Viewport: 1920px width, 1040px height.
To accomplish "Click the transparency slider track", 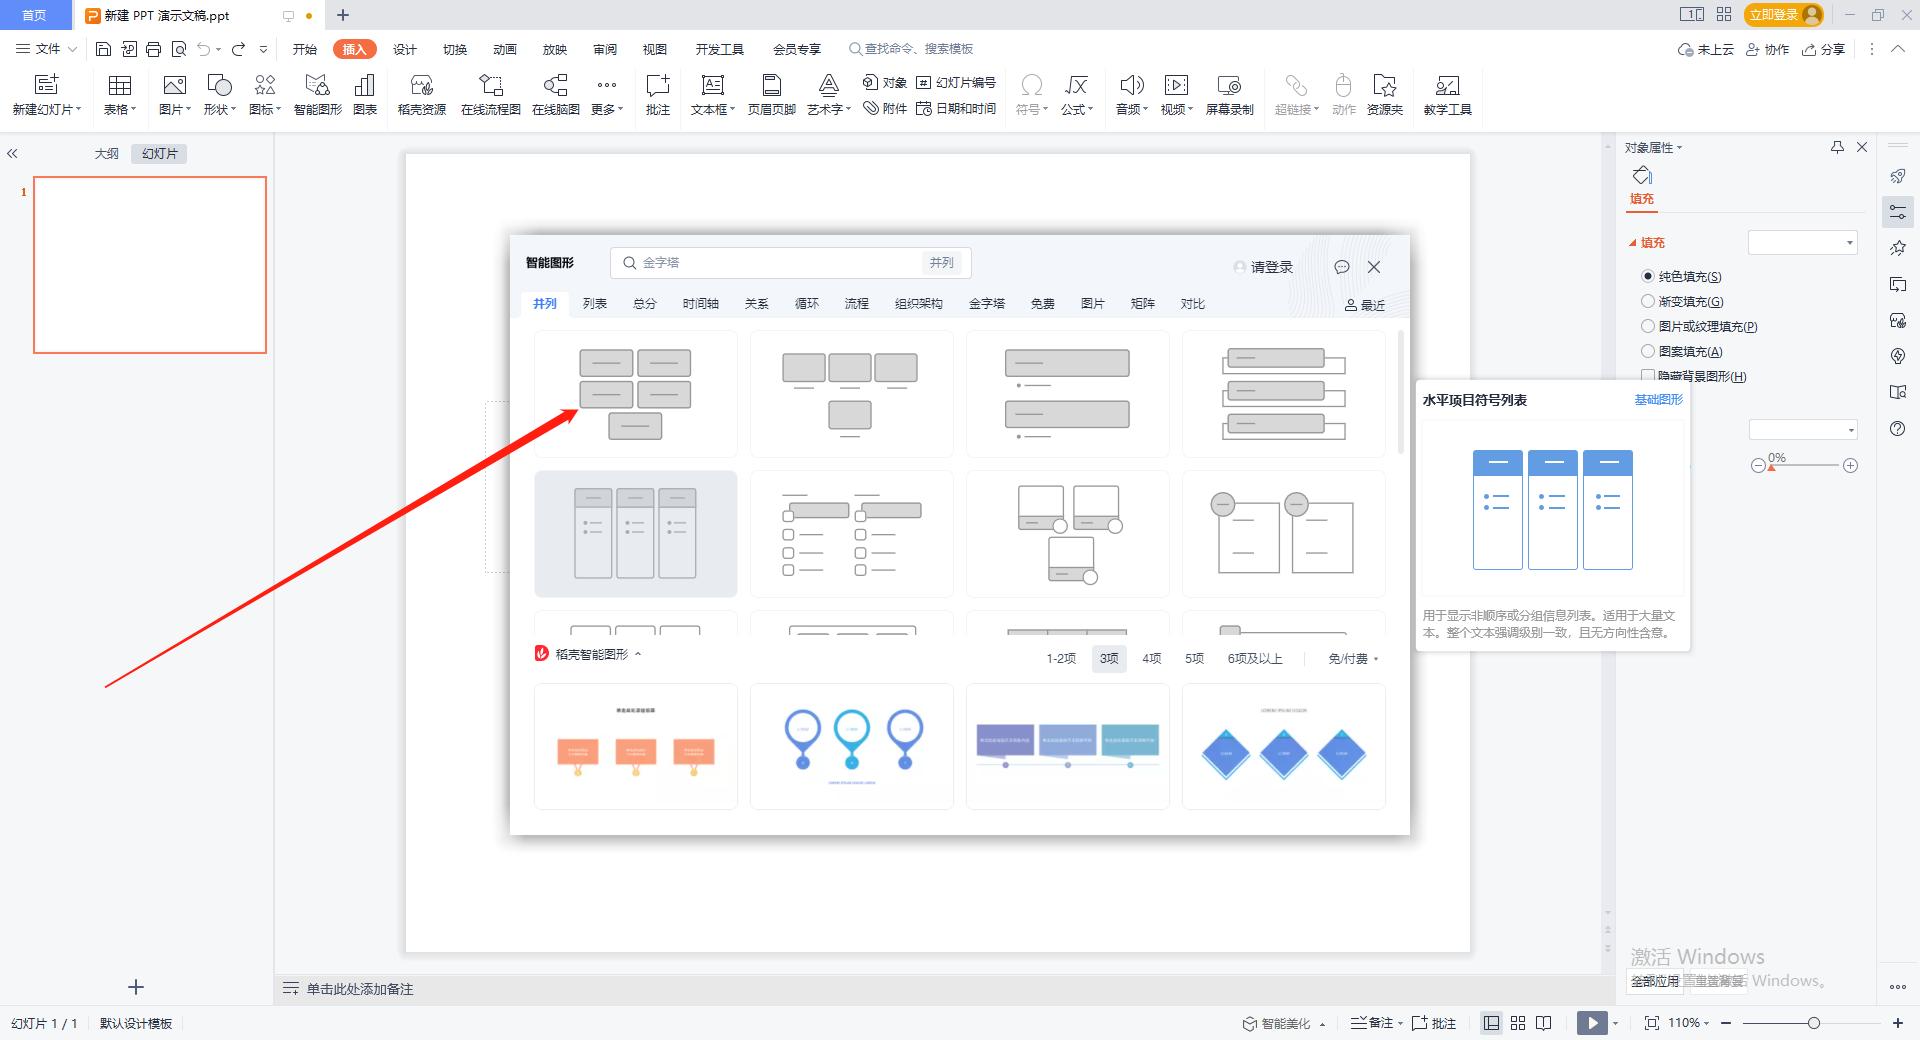I will (1805, 466).
